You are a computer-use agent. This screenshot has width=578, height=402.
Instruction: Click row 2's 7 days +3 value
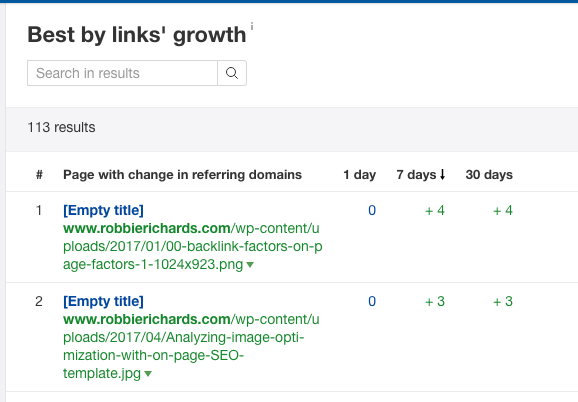(435, 301)
